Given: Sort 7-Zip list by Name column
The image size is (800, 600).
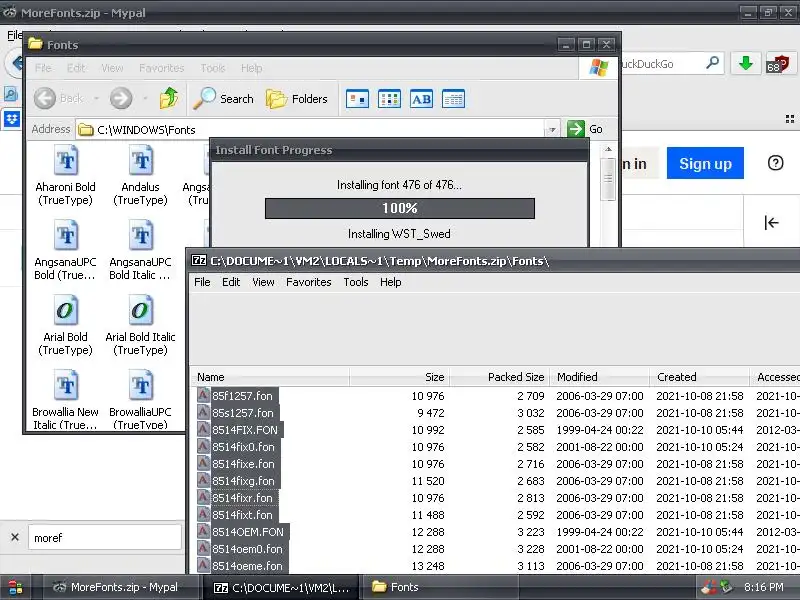Looking at the screenshot, I should [270, 377].
